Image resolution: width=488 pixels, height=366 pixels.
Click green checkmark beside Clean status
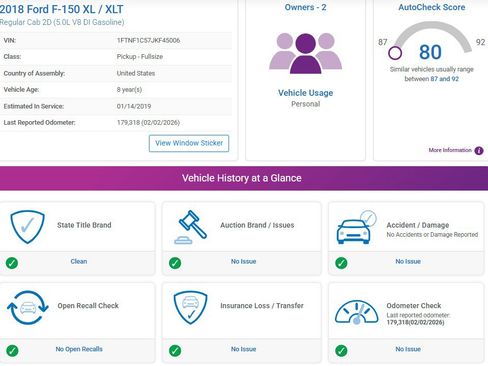pyautogui.click(x=12, y=263)
